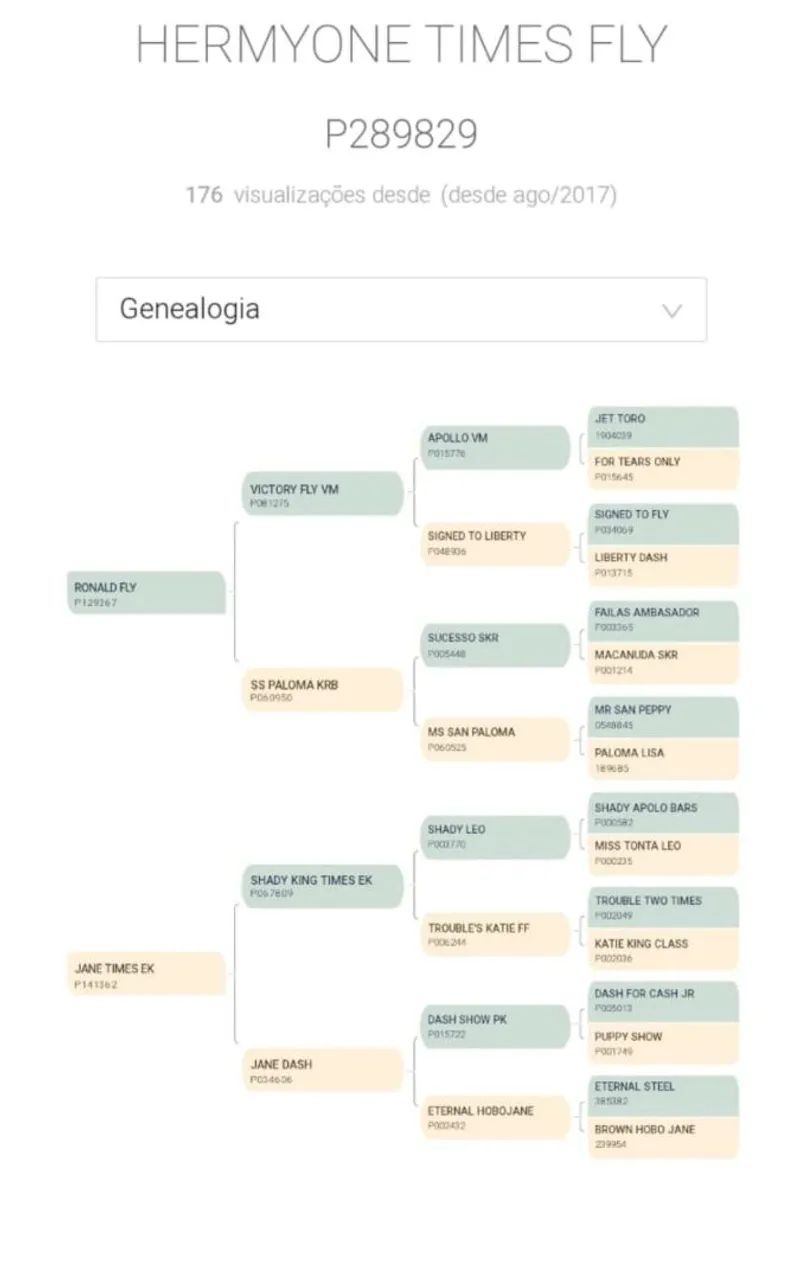Open SIGNED TO LIBERTY entry
The image size is (801, 1280).
(x=495, y=543)
